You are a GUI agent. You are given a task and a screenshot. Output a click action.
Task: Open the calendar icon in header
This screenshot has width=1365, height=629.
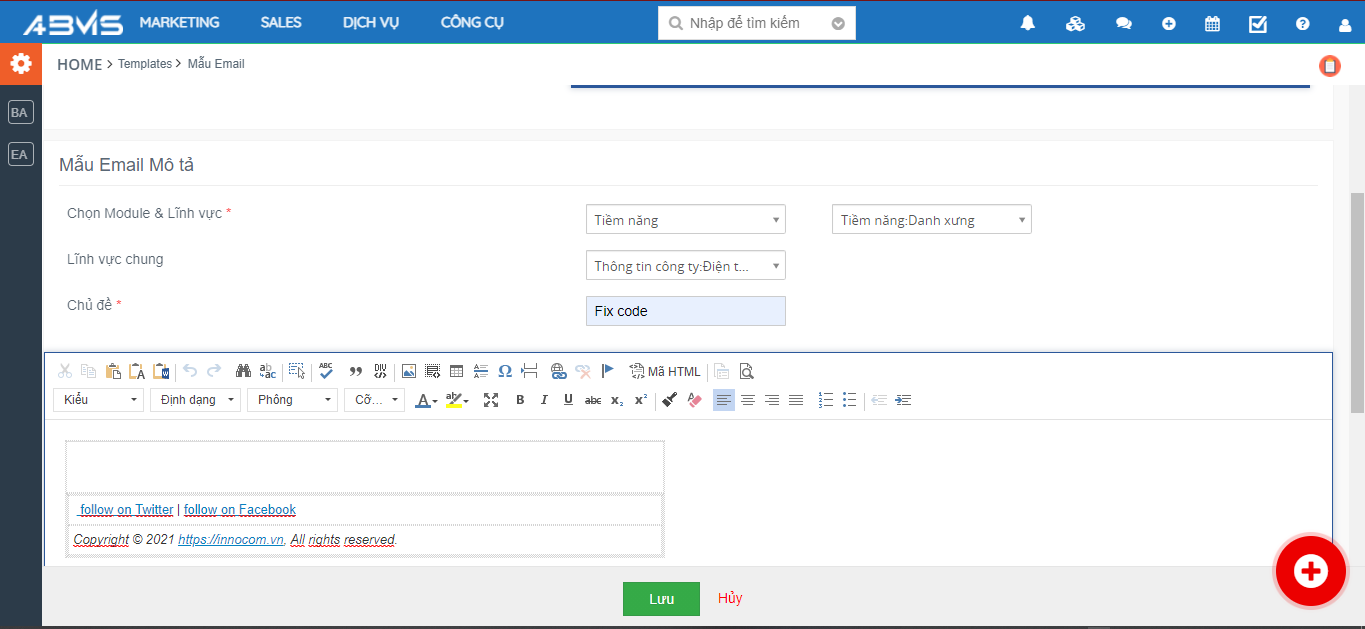tap(1212, 23)
